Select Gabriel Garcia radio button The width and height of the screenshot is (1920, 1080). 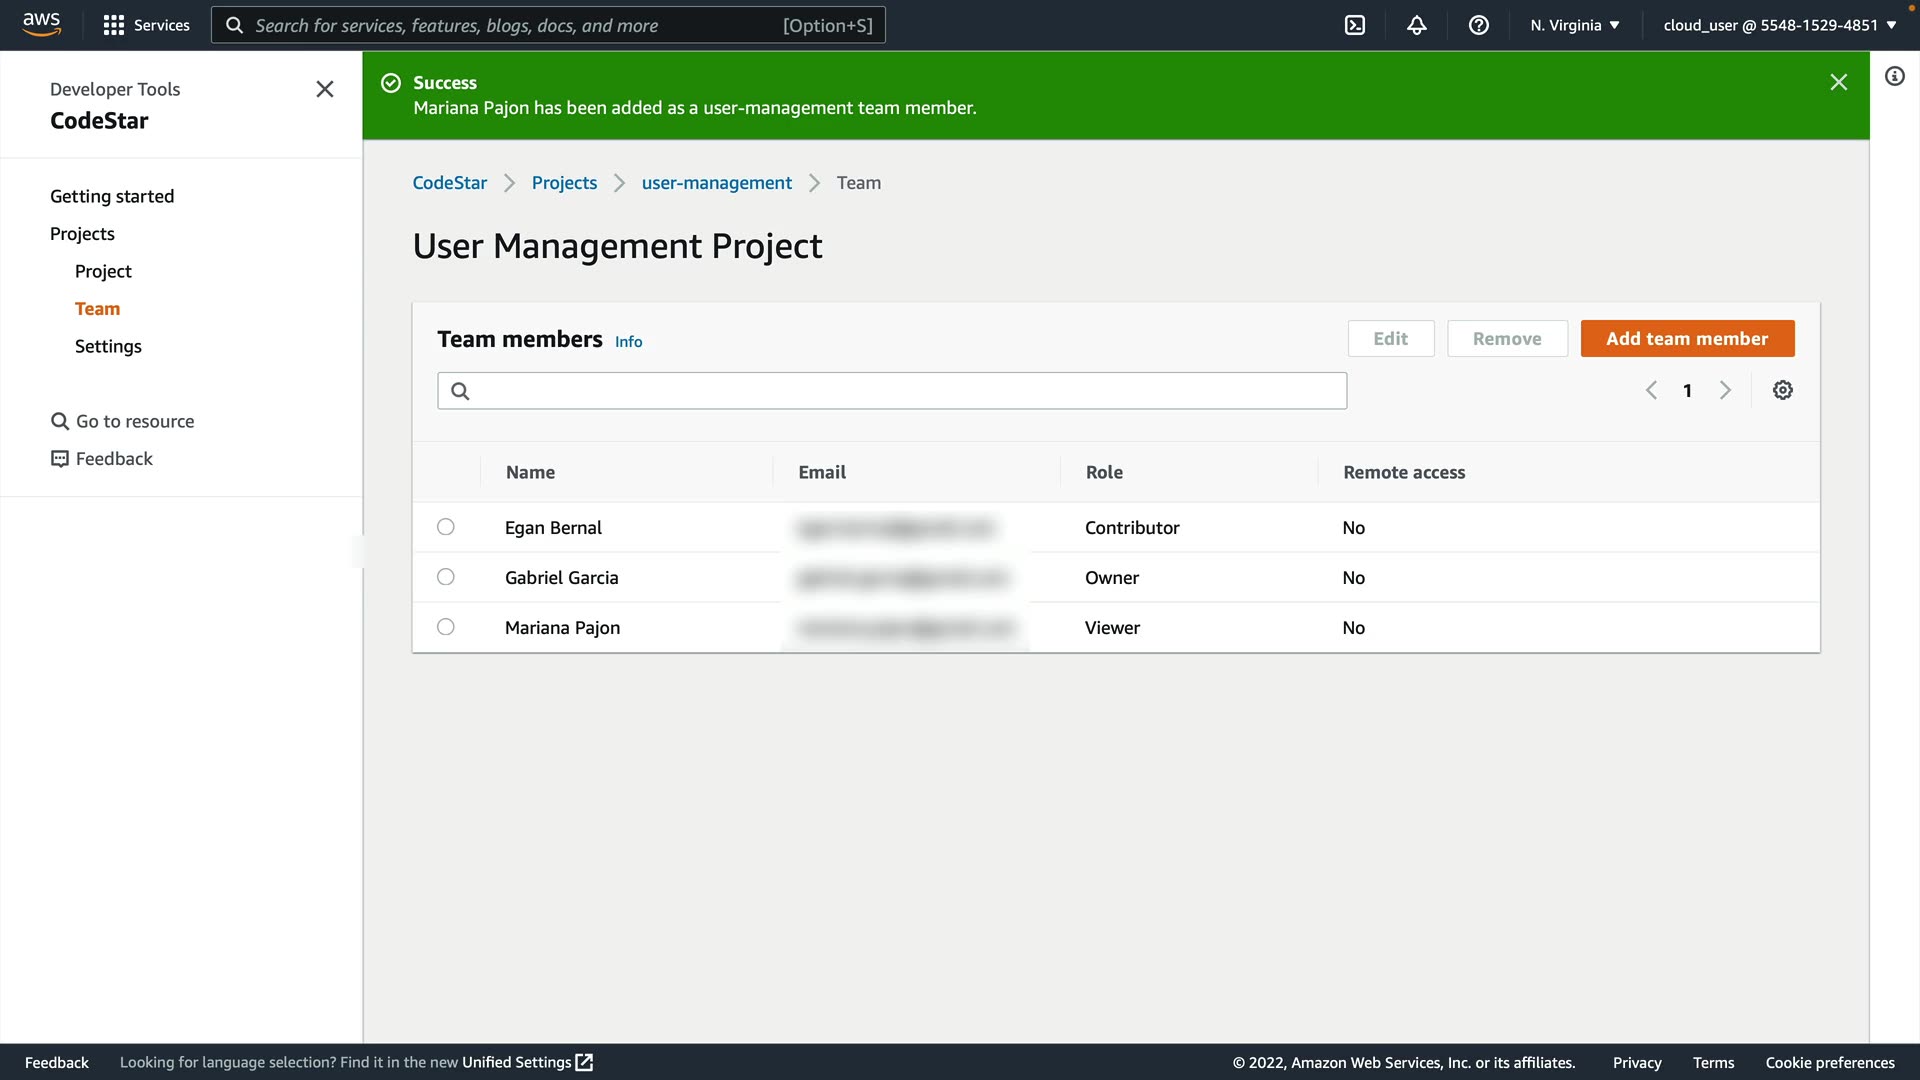tap(446, 577)
